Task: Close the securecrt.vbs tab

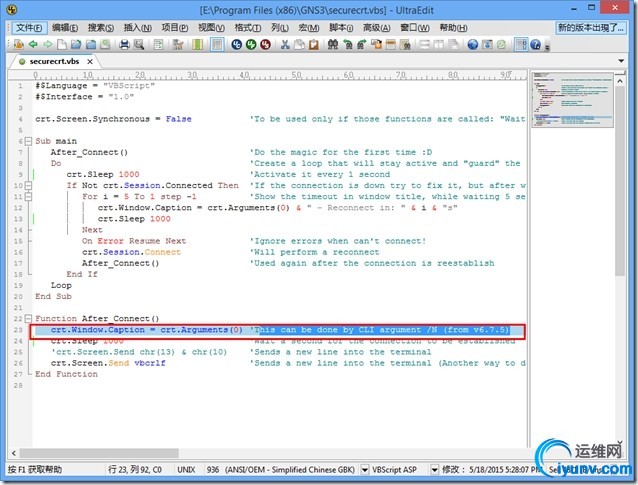Action: [90, 61]
